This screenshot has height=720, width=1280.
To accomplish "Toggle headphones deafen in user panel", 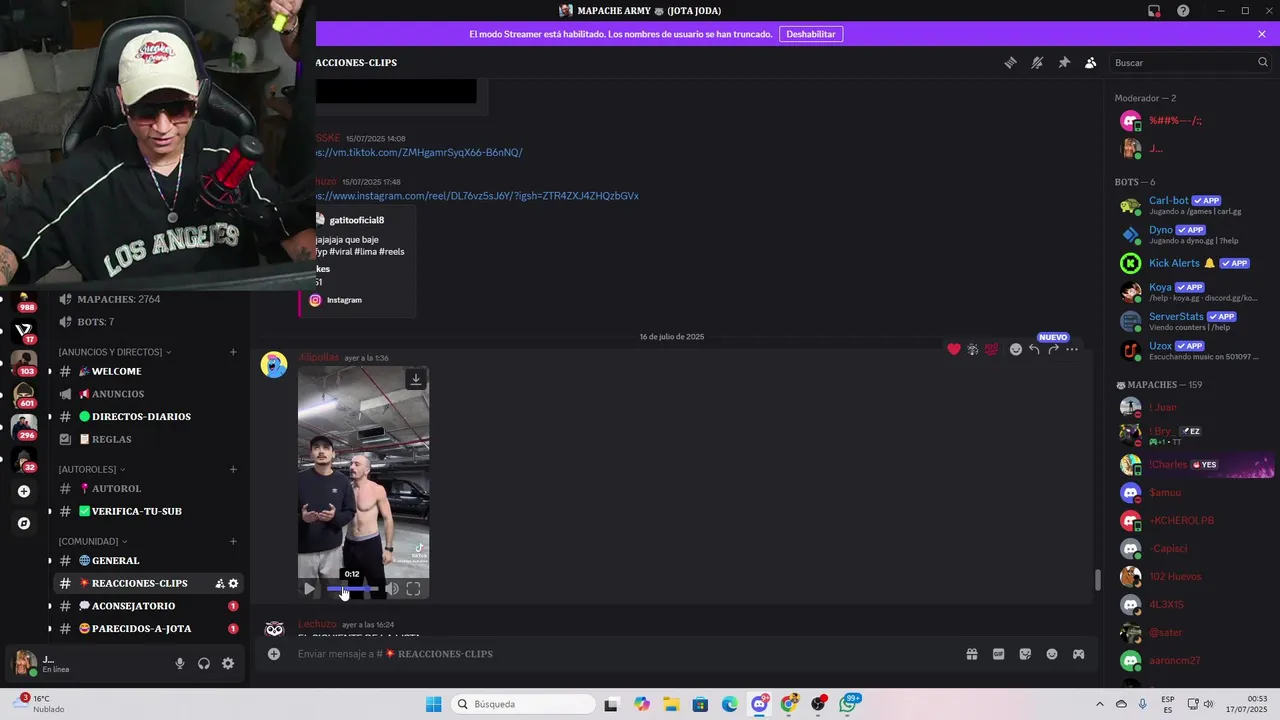I will [x=204, y=663].
